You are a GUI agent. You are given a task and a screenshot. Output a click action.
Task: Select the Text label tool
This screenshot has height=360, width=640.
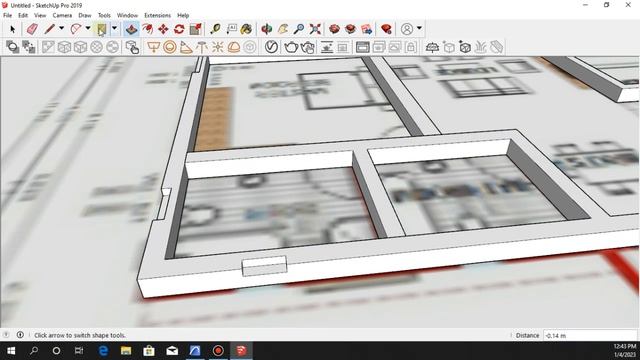[x=231, y=29]
